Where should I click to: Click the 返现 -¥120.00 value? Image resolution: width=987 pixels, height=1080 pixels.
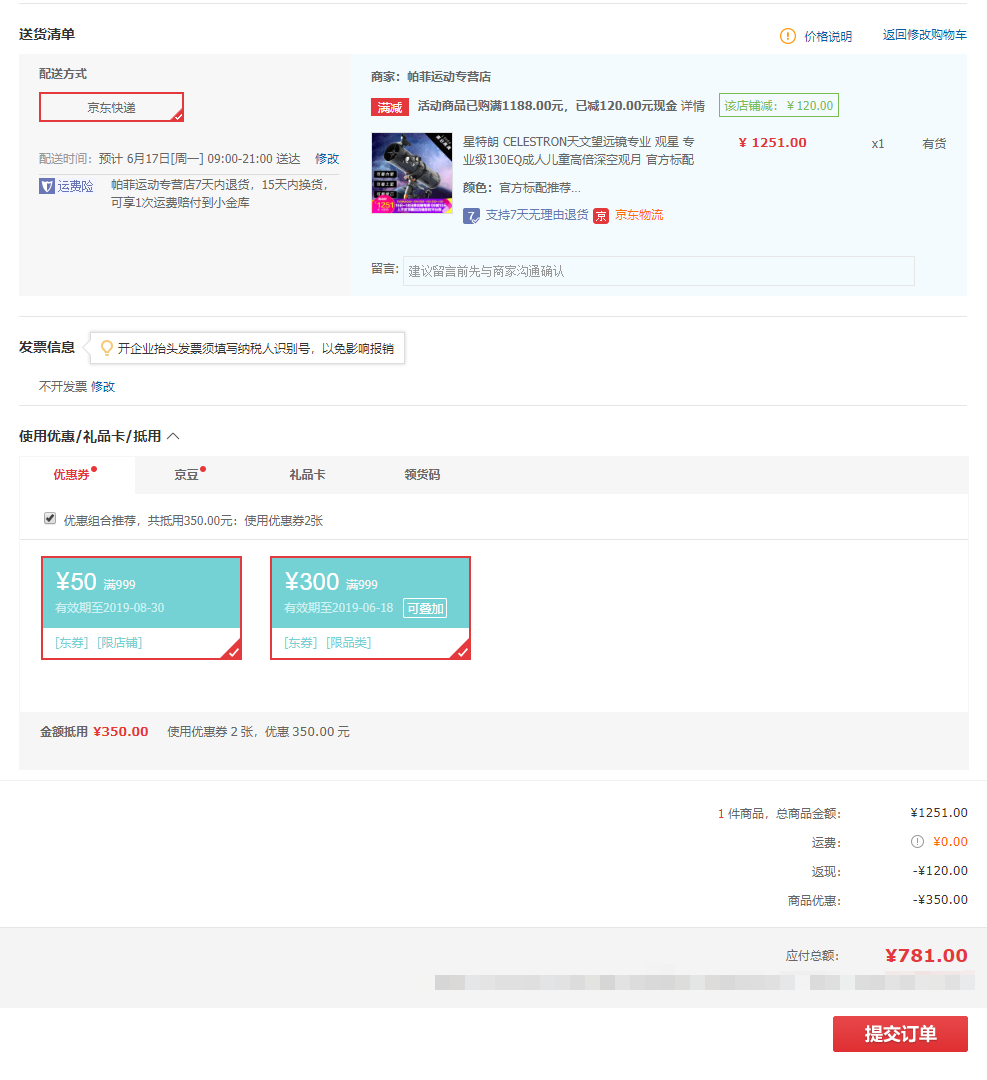940,871
